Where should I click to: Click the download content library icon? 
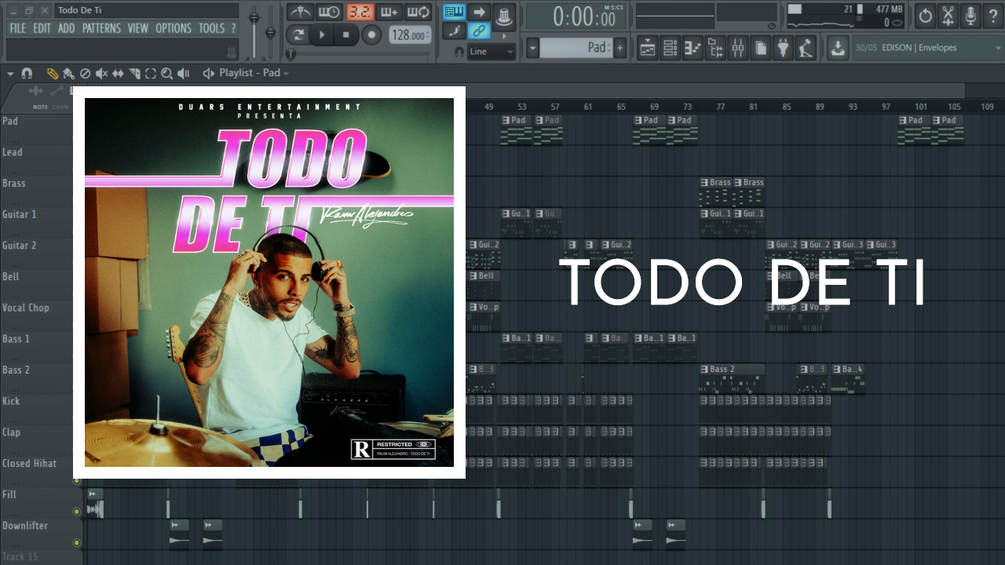click(837, 48)
